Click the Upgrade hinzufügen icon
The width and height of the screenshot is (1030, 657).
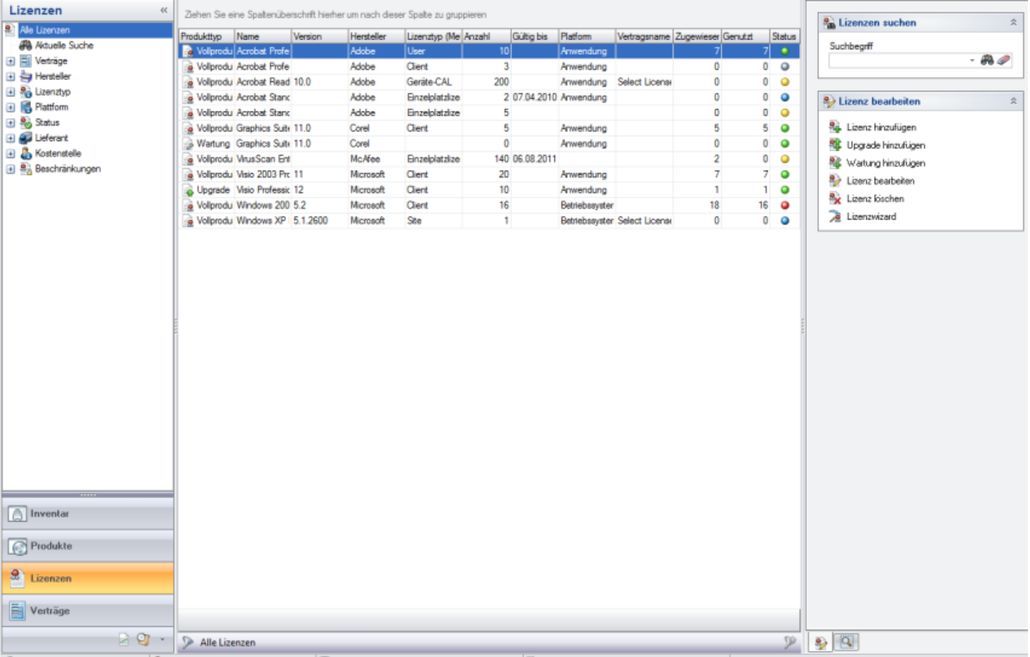[x=833, y=143]
